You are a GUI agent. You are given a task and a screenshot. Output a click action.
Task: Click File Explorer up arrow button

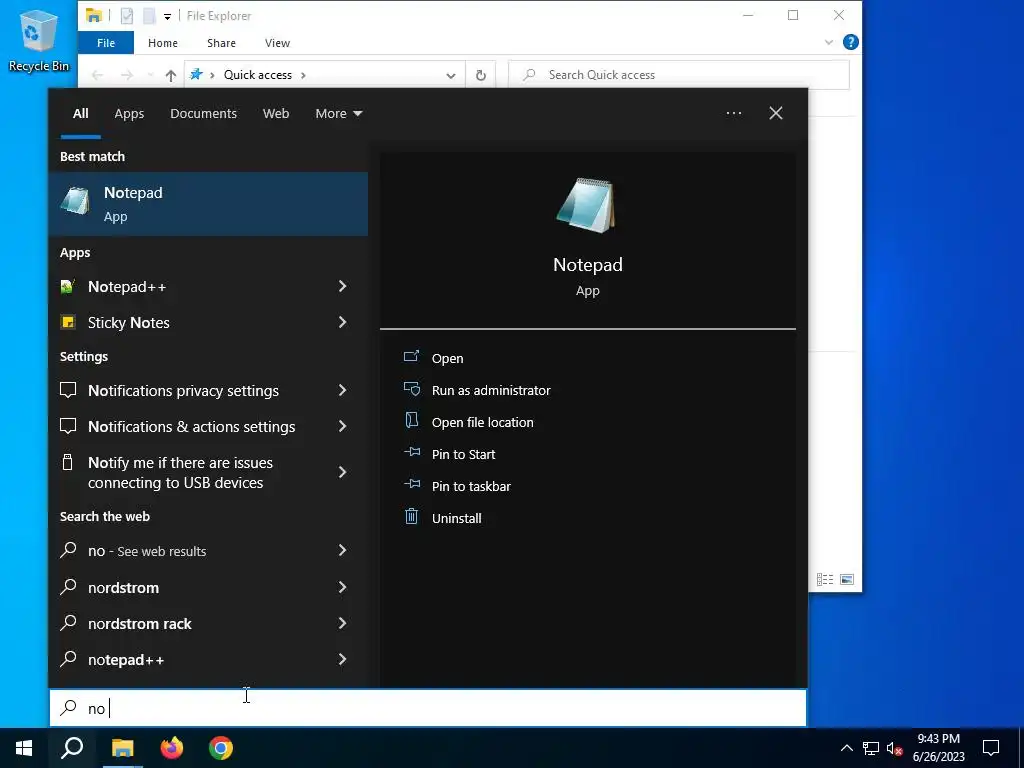pos(170,75)
